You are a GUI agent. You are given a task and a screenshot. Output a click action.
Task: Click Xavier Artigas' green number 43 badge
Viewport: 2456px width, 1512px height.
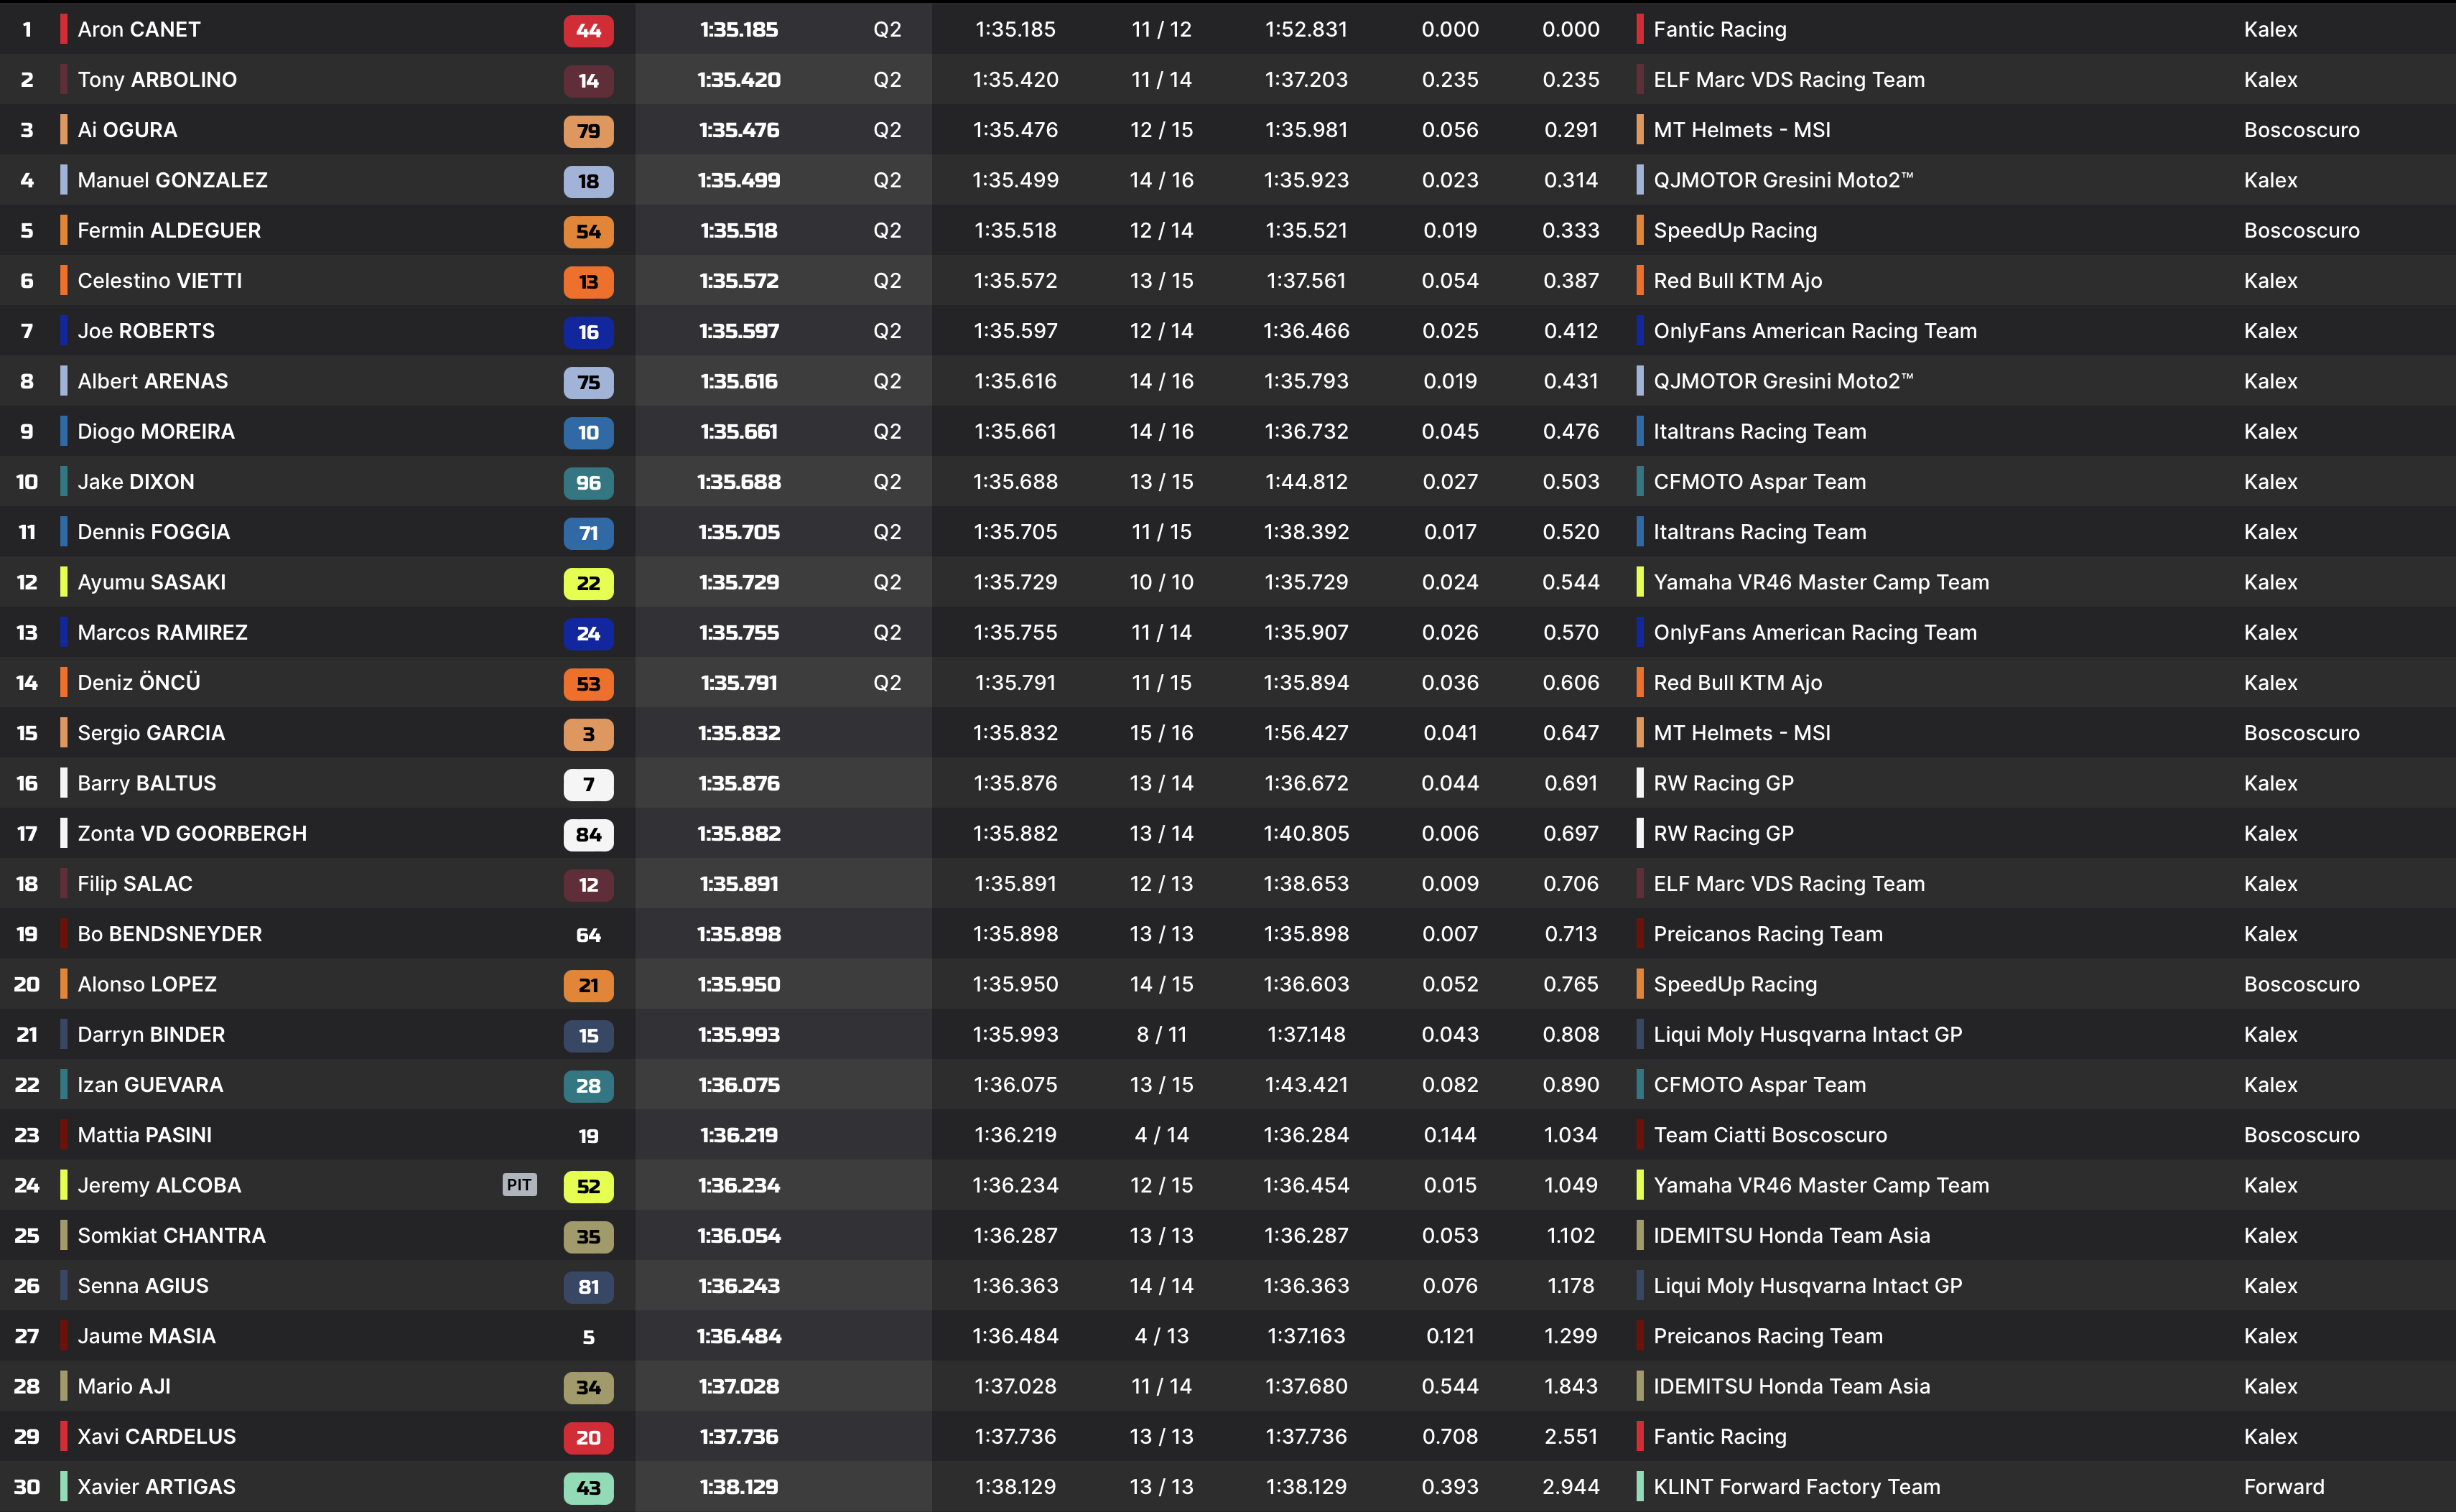coord(588,1487)
